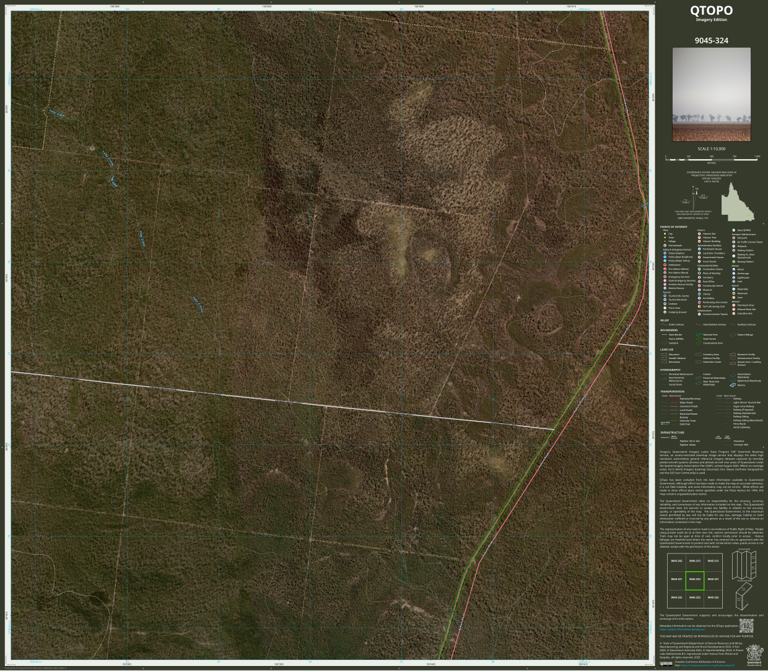Click the QTOPO map title
This screenshot has width=768, height=671.
711,10
